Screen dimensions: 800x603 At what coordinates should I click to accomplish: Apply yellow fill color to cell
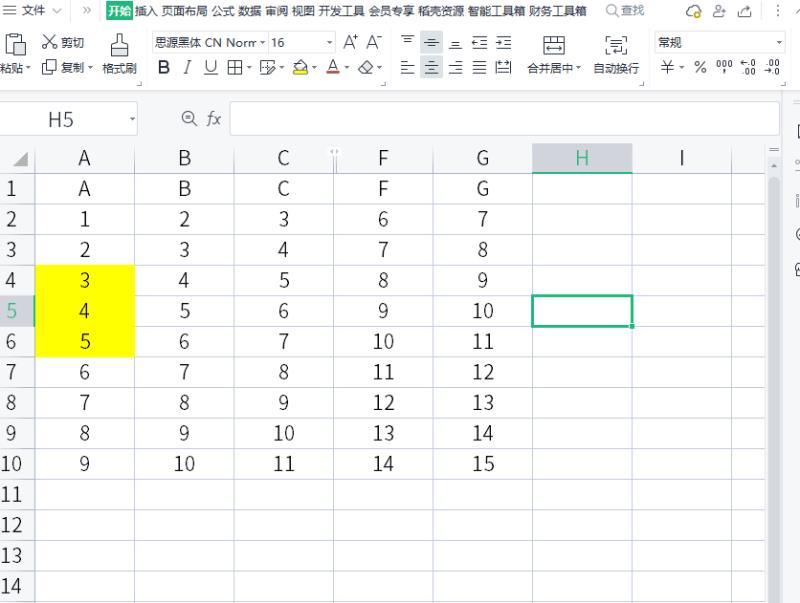click(x=301, y=67)
